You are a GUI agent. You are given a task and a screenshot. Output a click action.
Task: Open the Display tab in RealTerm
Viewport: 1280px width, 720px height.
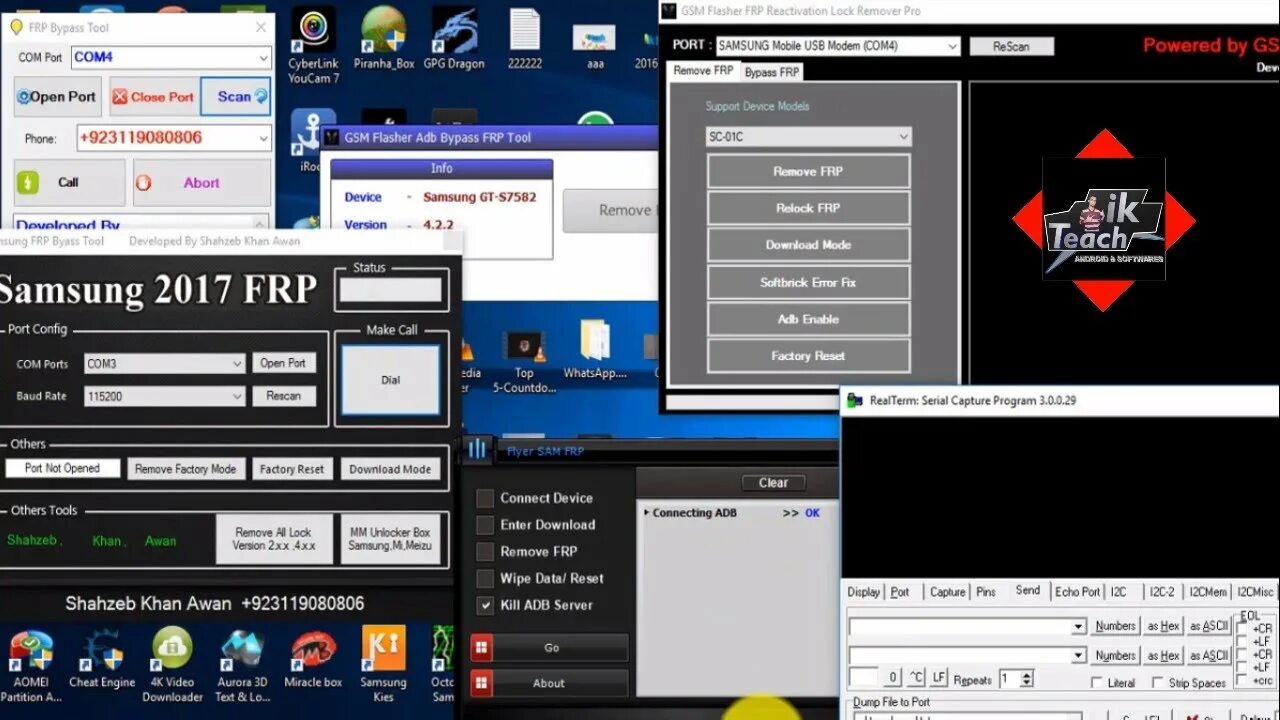(864, 592)
